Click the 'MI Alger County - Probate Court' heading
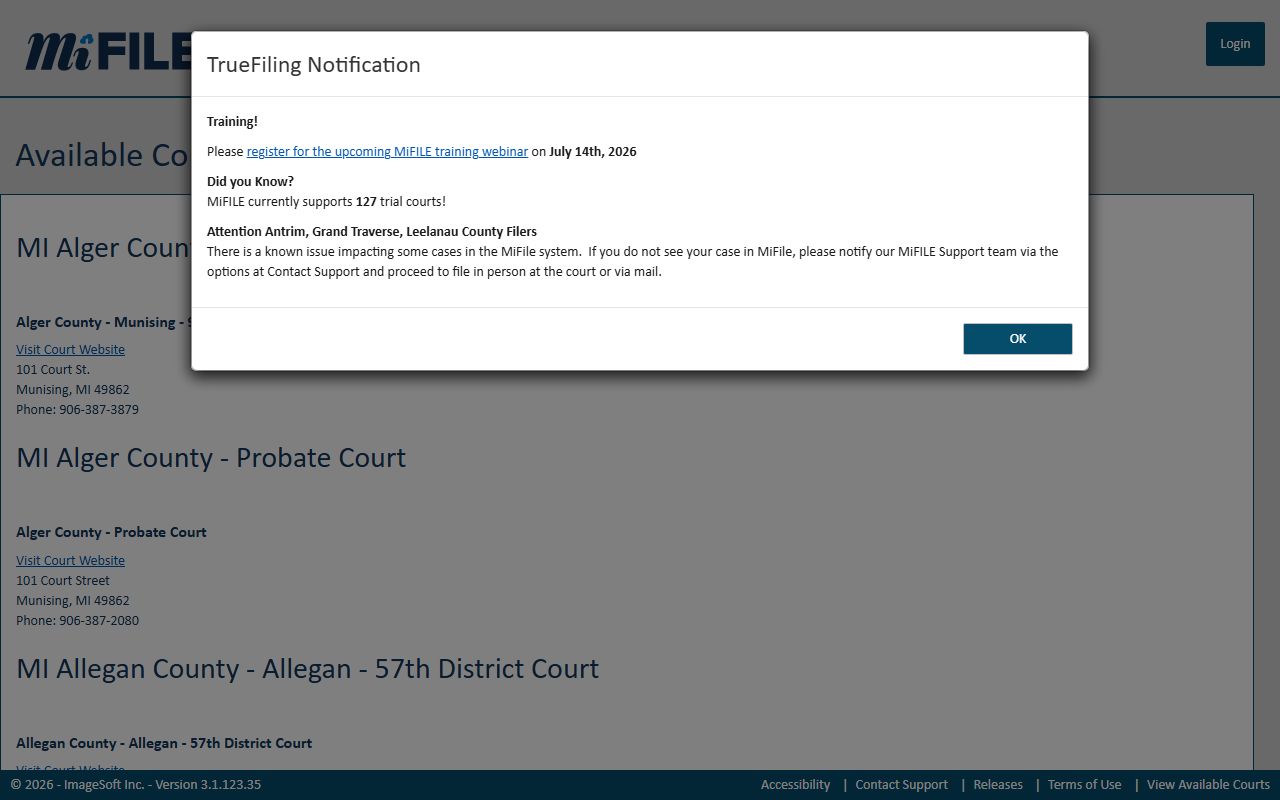 [211, 458]
